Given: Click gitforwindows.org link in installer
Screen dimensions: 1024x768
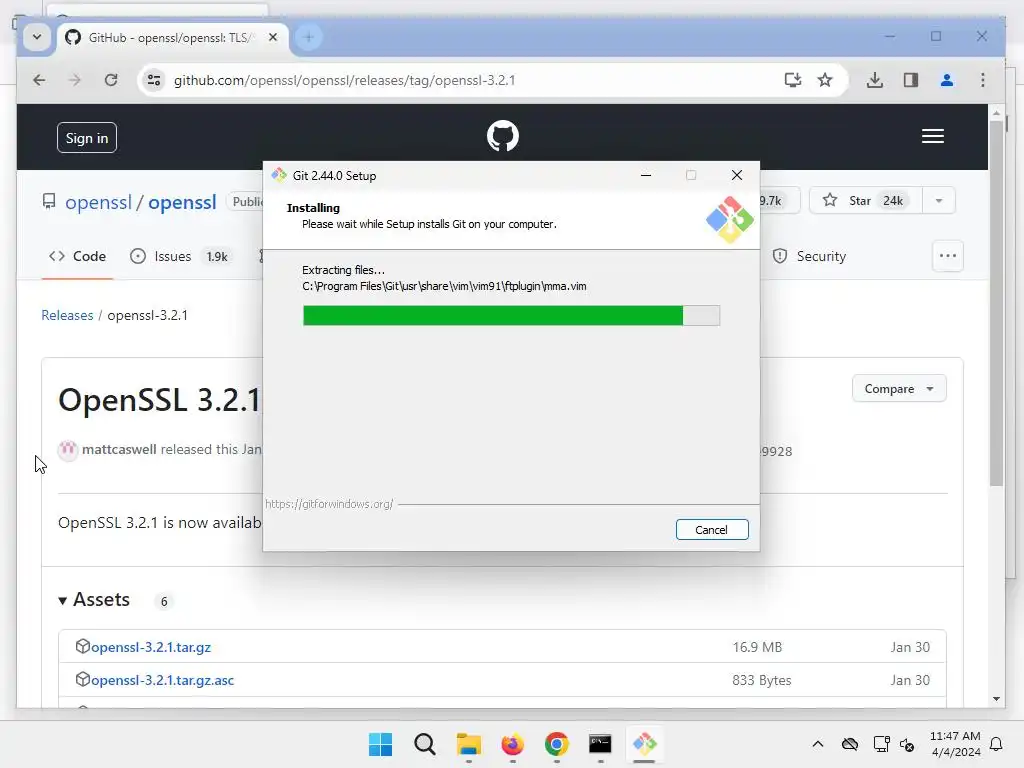Looking at the screenshot, I should (x=329, y=504).
